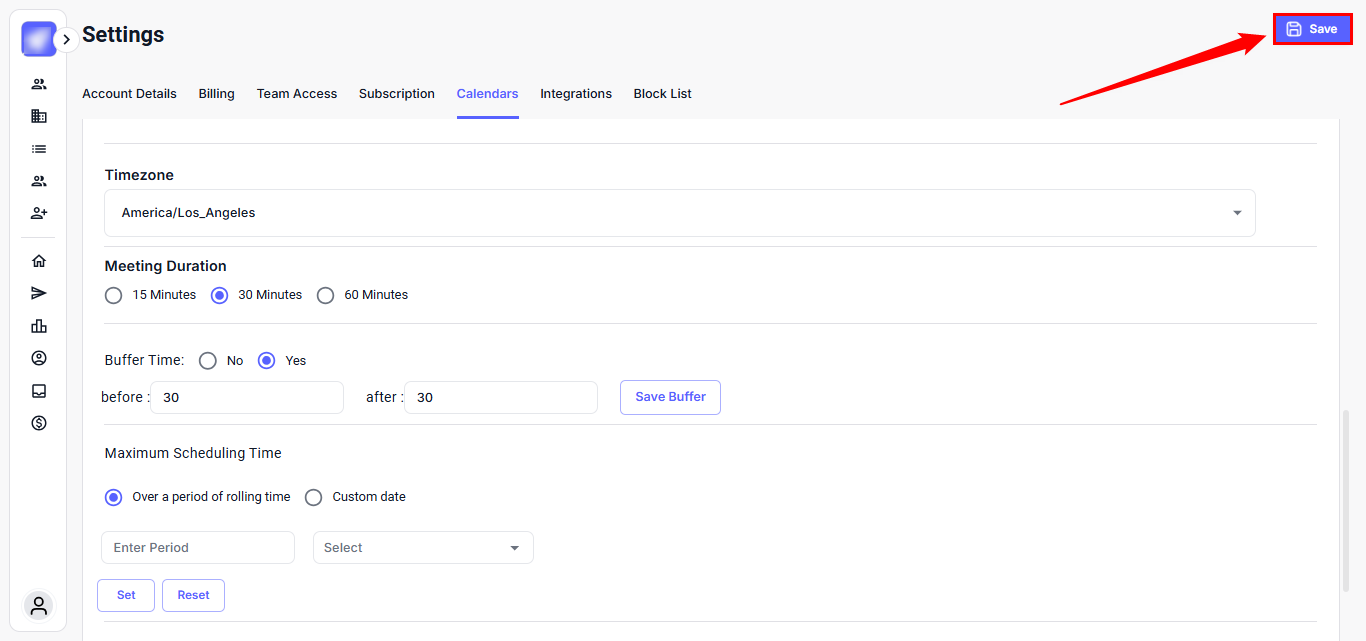Open the Timezone dropdown

click(679, 213)
